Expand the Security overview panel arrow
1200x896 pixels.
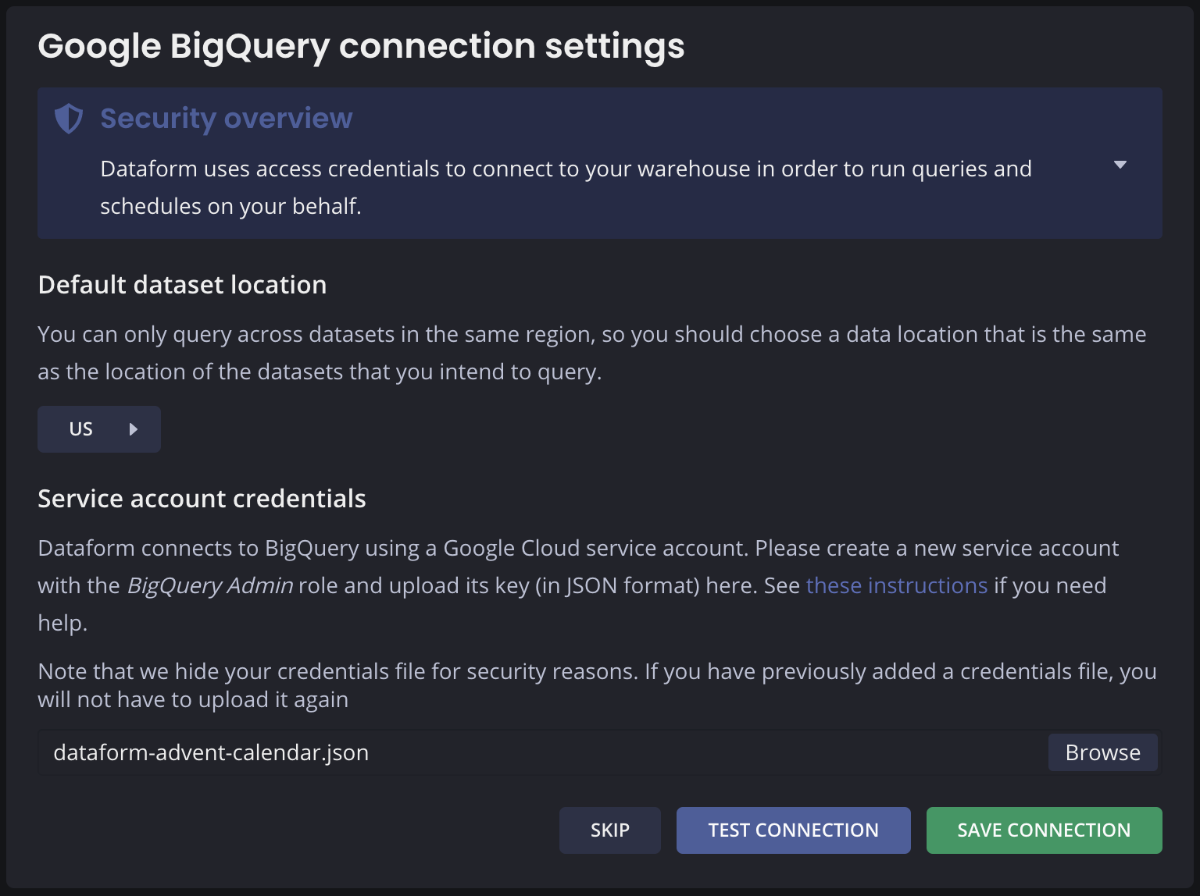tap(1120, 165)
